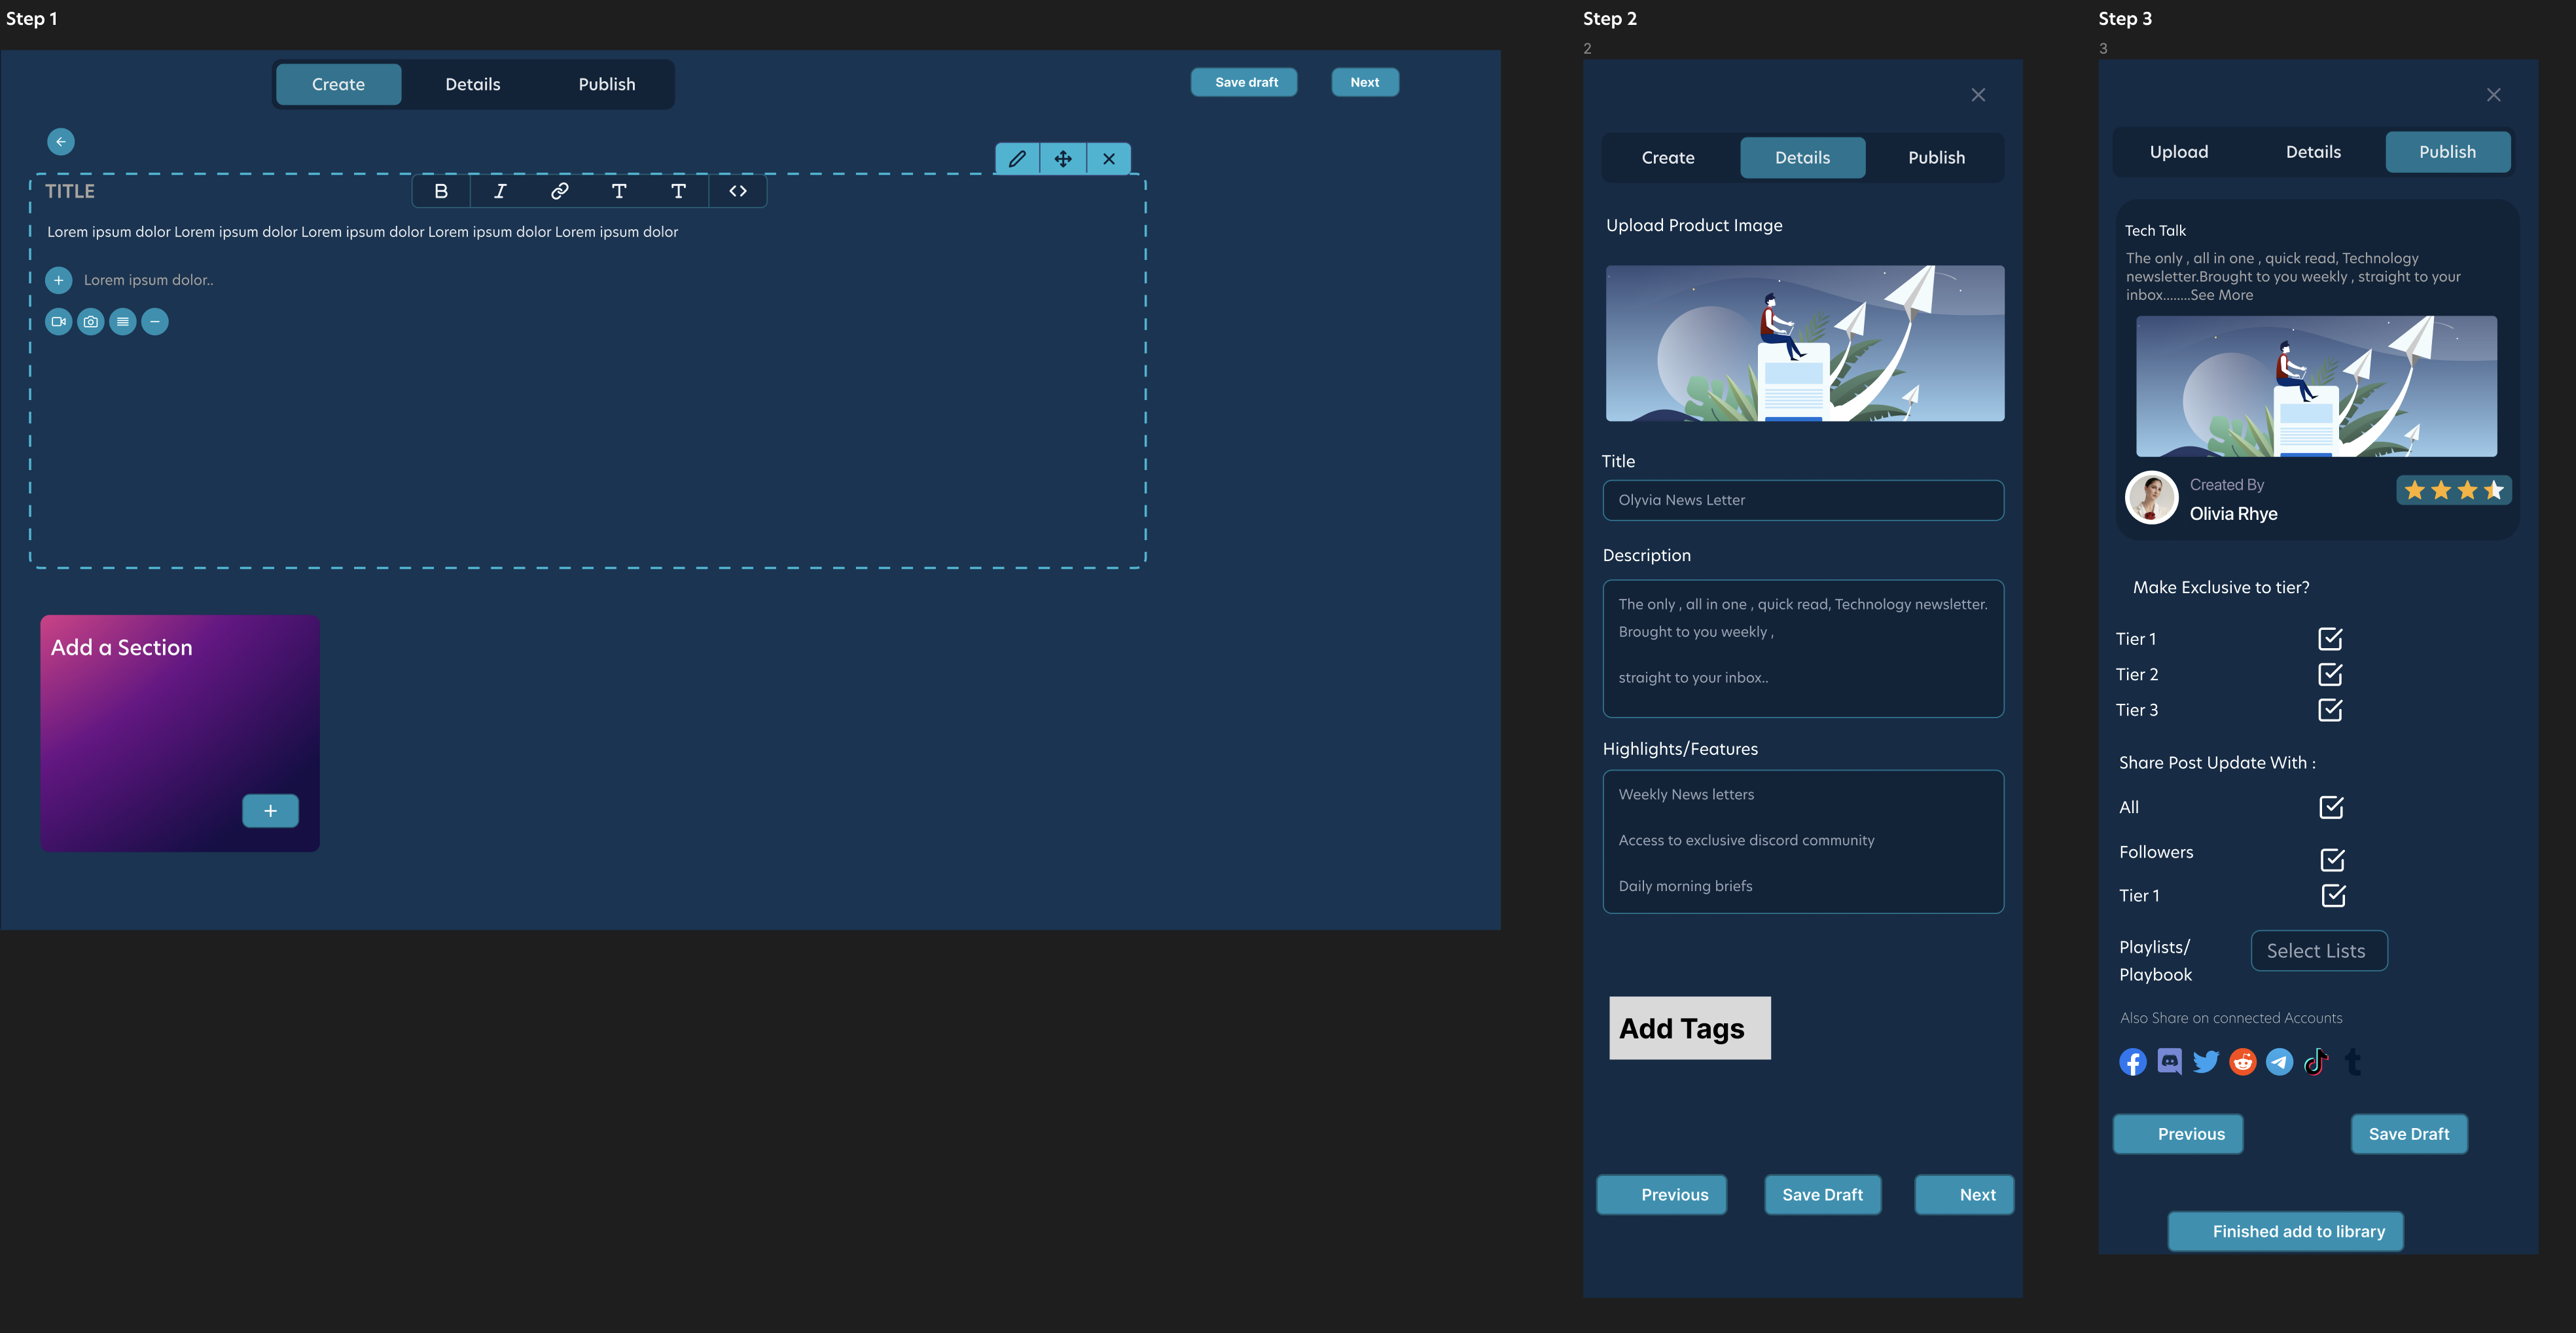Viewport: 2576px width, 1333px height.
Task: Check the Tier 2 exclusivity checkbox
Action: coord(2331,674)
